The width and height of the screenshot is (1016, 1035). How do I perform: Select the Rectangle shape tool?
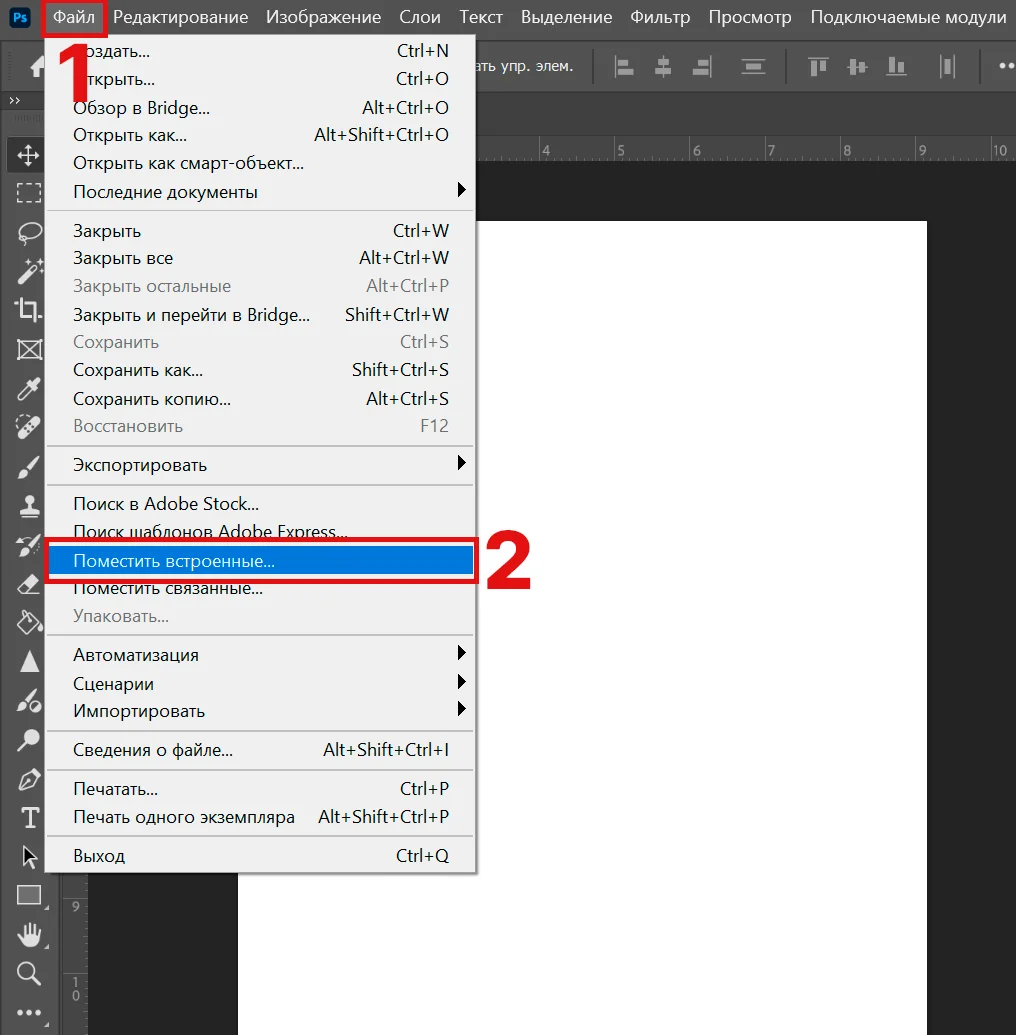(28, 896)
